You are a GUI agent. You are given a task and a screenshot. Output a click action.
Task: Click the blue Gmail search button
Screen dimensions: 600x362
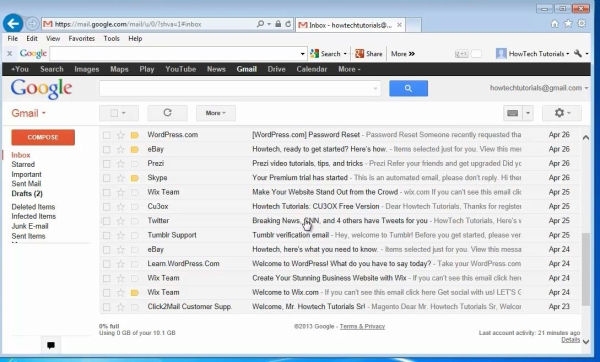tap(408, 88)
